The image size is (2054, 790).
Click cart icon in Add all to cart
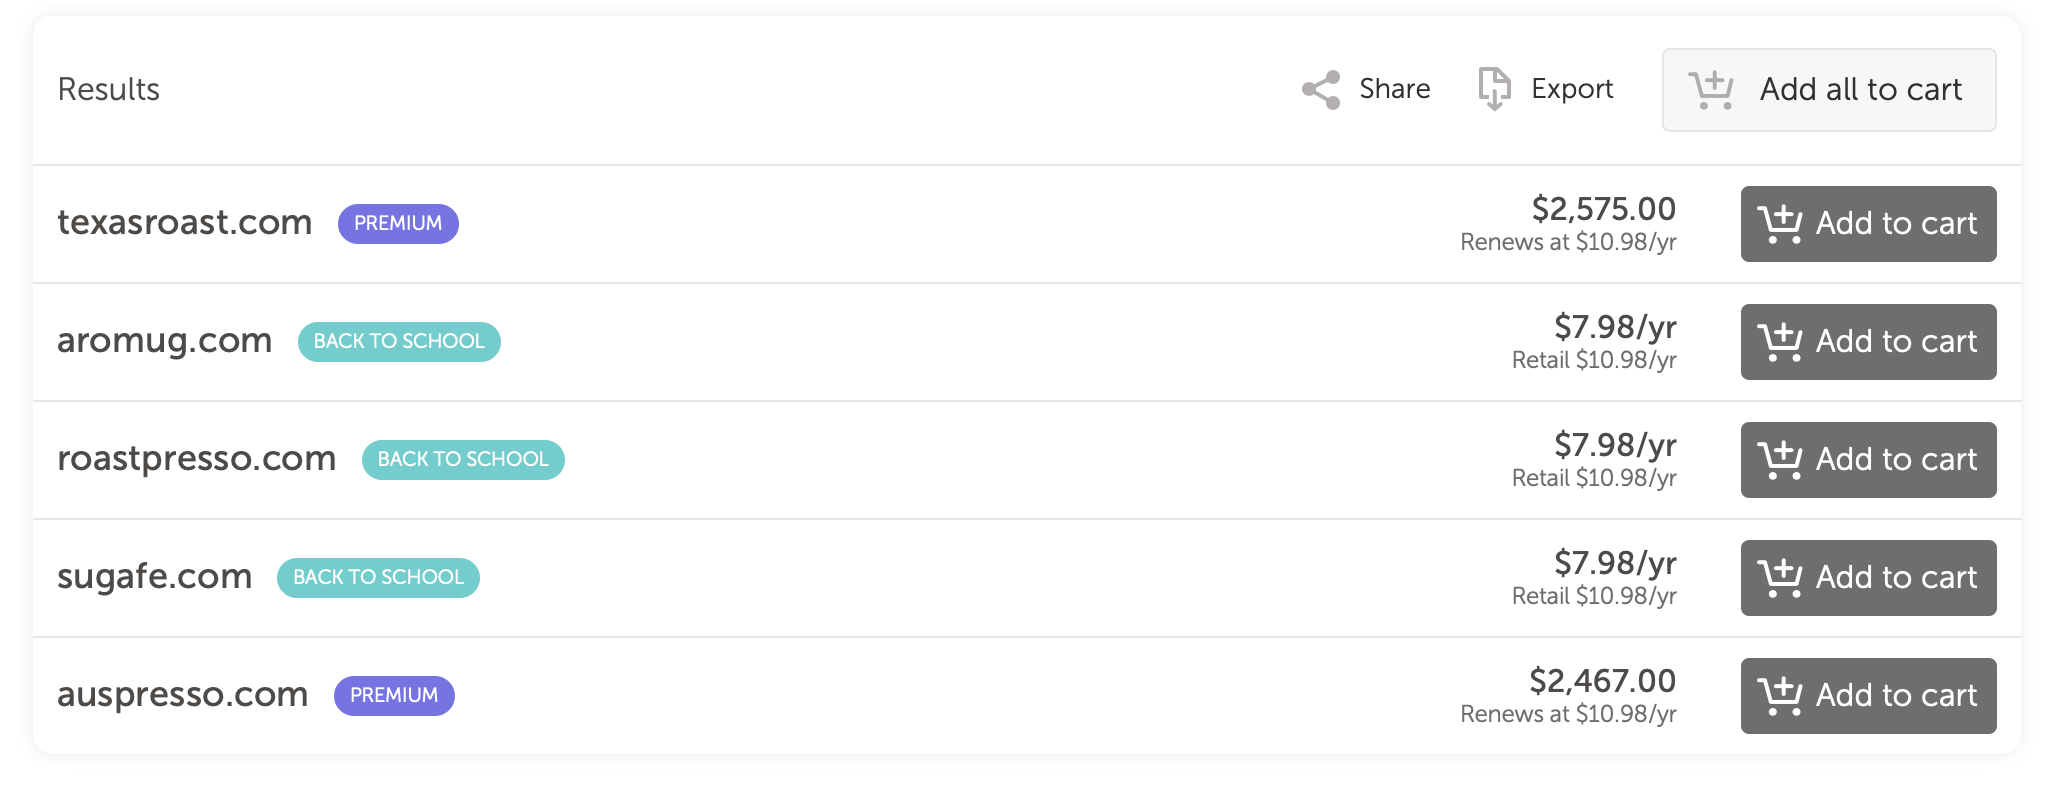click(x=1711, y=90)
